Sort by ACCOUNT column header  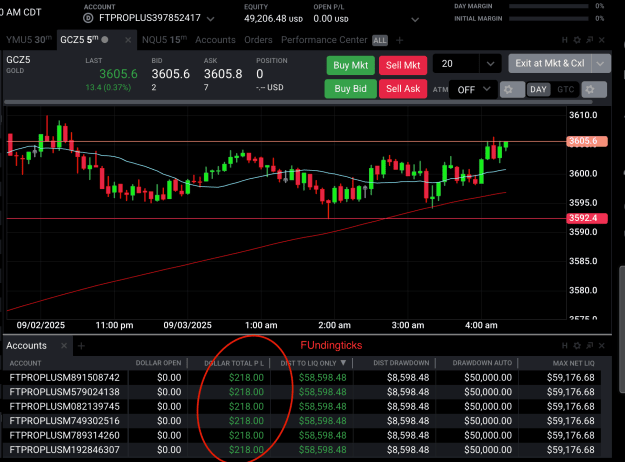click(x=26, y=363)
